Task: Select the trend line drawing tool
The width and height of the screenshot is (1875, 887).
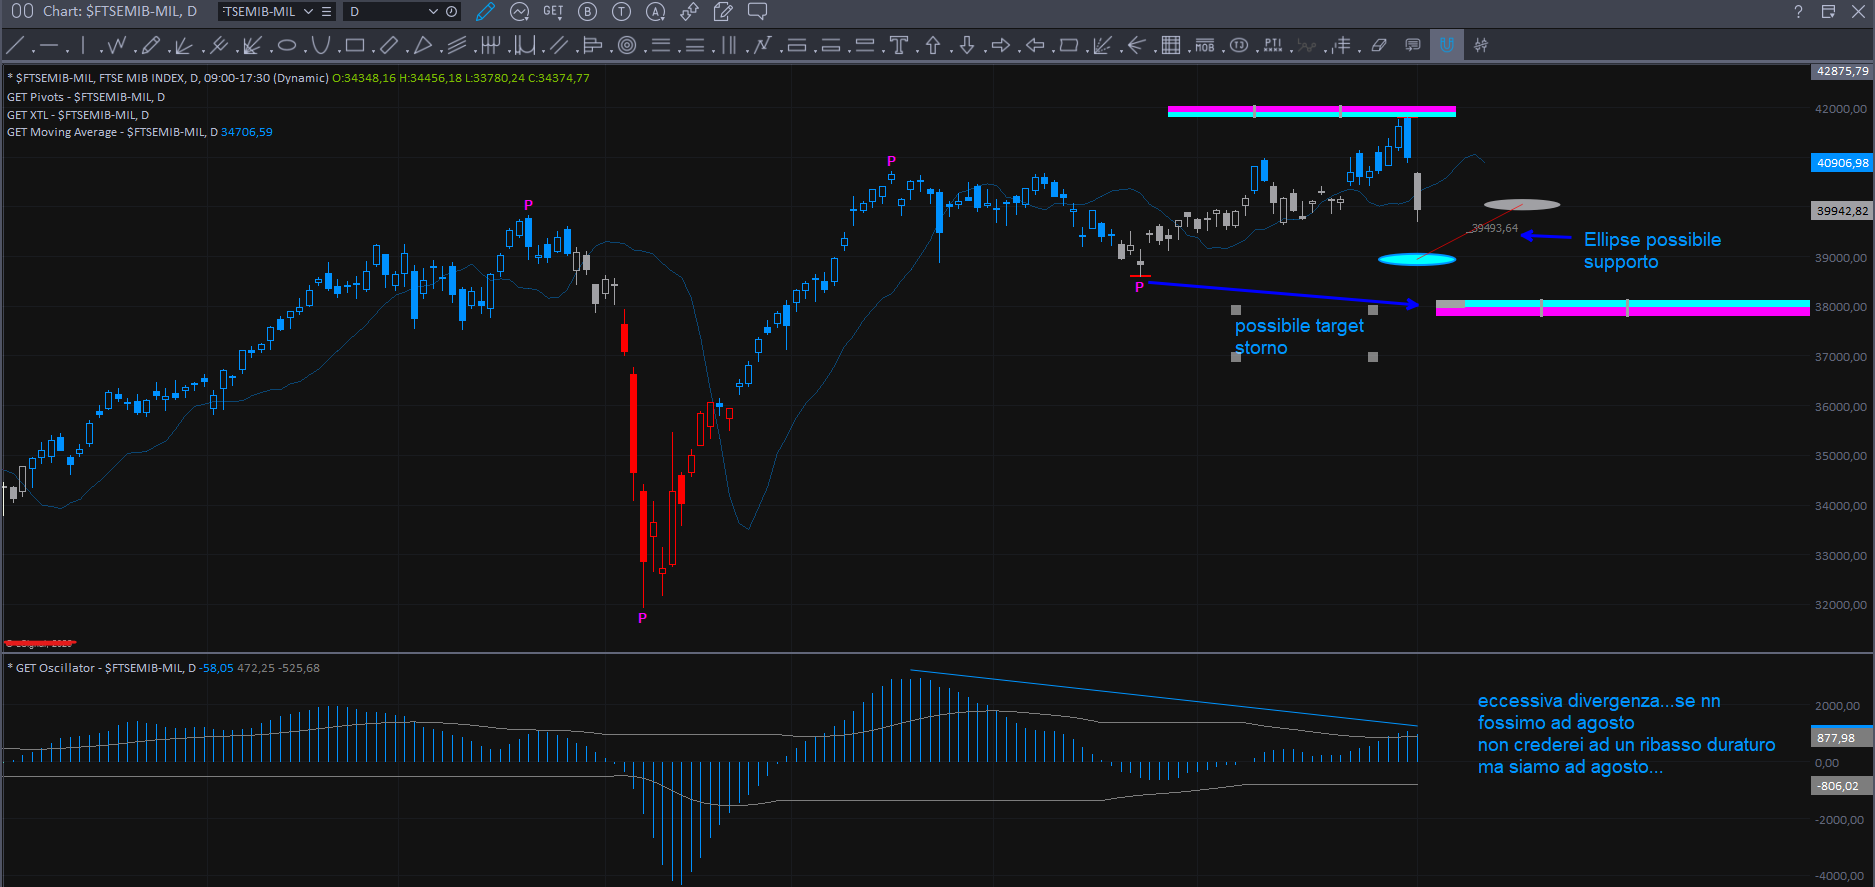Action: [15, 45]
